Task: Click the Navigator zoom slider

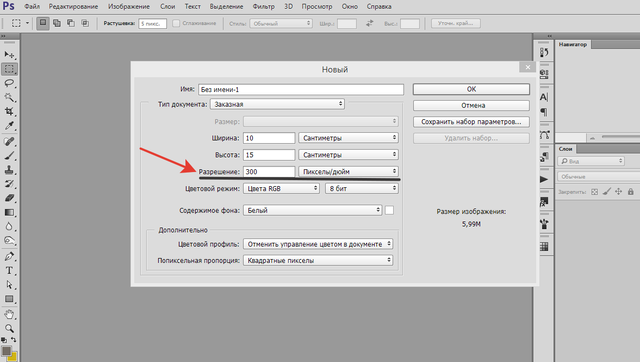Action: [620, 138]
